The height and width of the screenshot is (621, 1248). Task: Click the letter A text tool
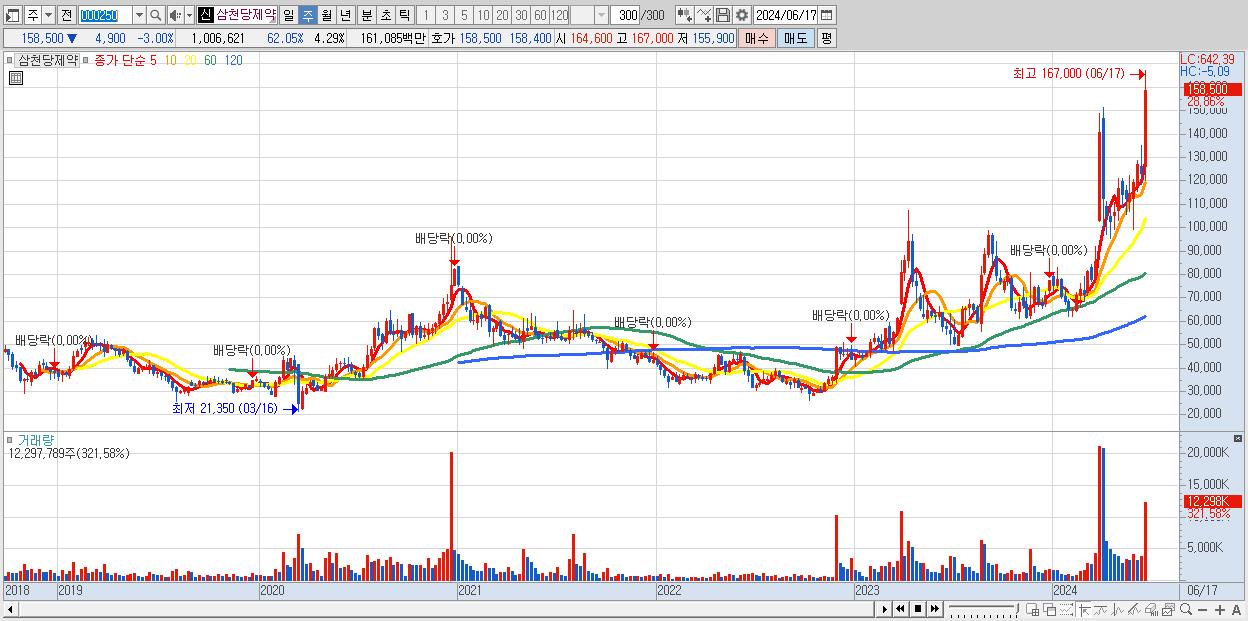point(1237,610)
